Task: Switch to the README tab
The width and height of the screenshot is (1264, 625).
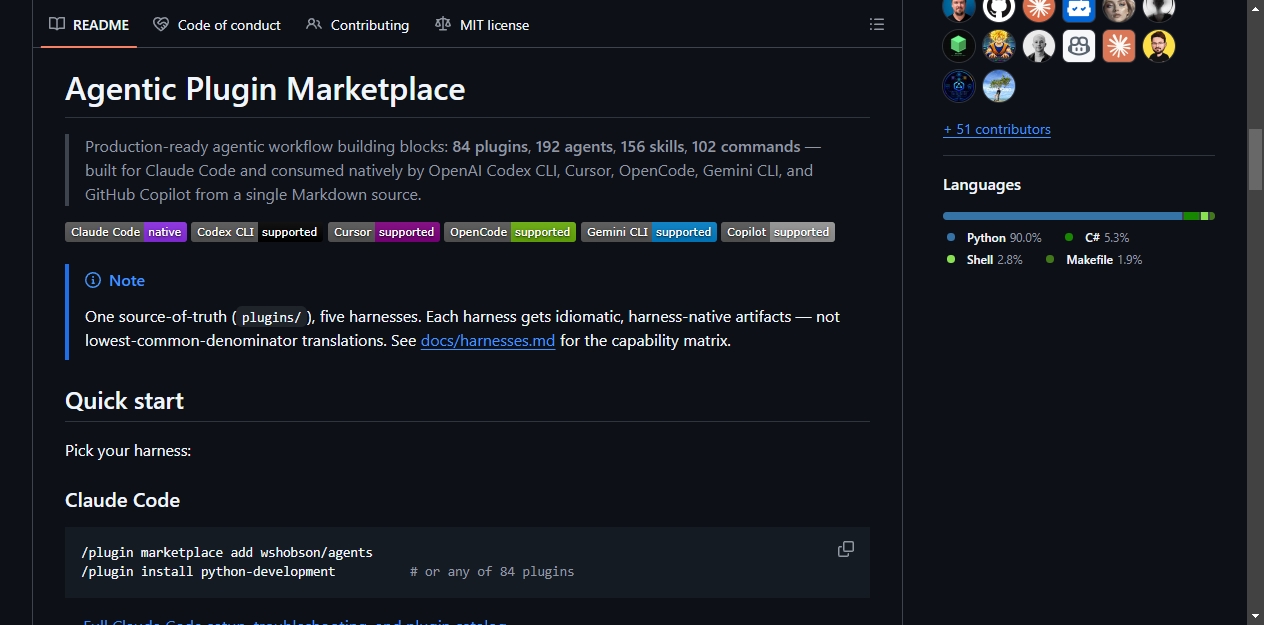Action: click(x=89, y=24)
